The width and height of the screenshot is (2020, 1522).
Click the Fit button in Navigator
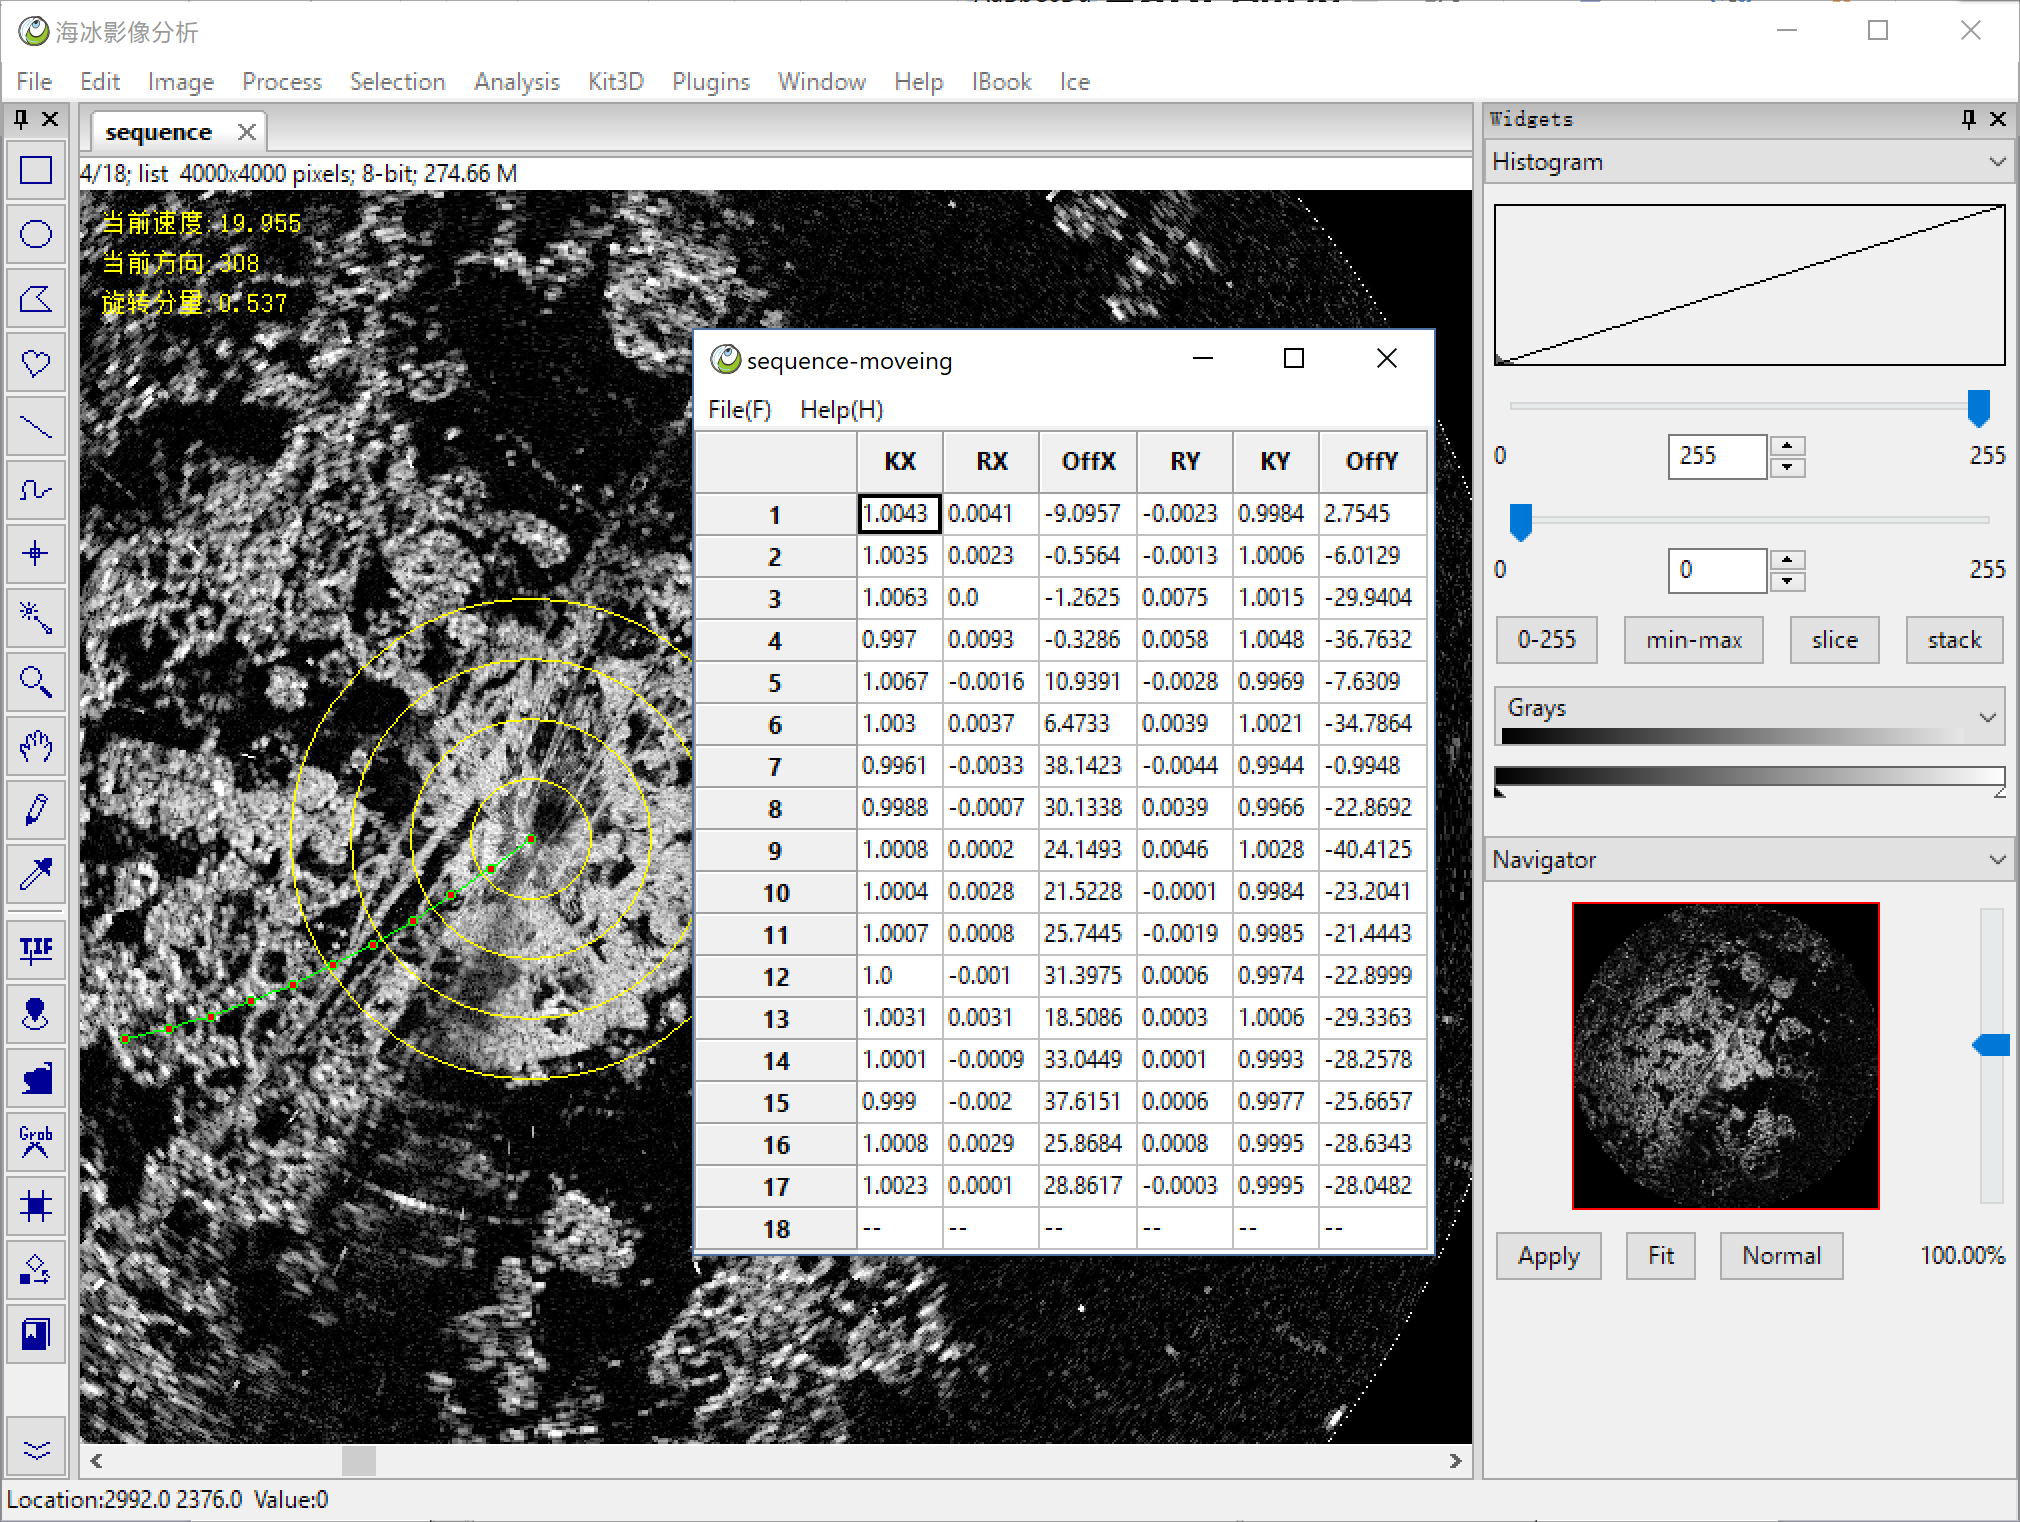[1660, 1256]
